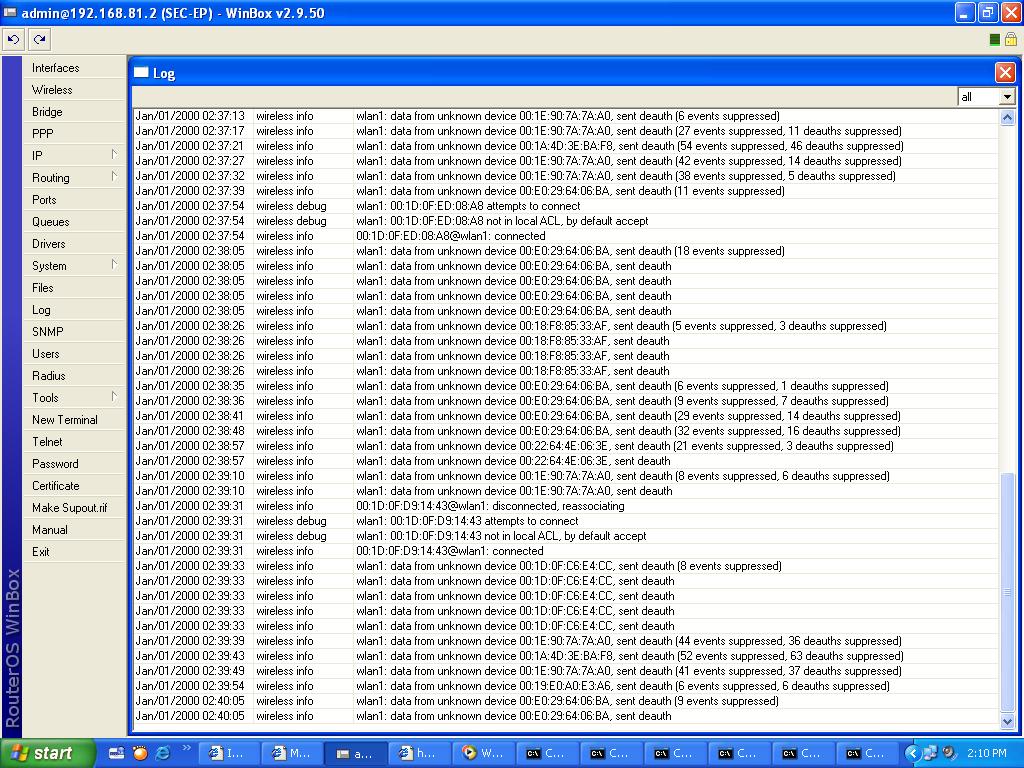The width and height of the screenshot is (1024, 768).
Task: Click Log in the sidebar menu
Action: click(x=74, y=310)
